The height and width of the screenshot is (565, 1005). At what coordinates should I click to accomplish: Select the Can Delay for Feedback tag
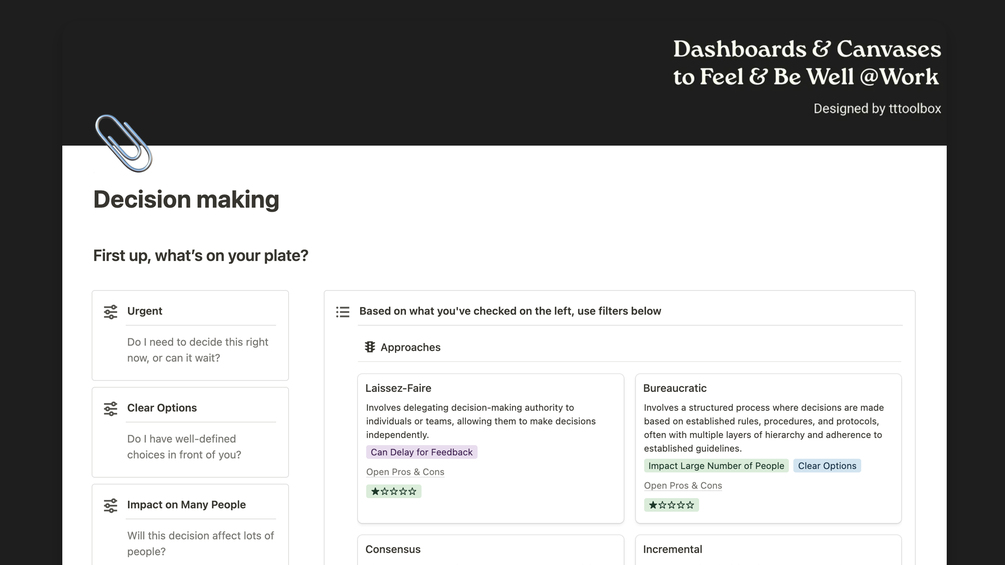[421, 452]
